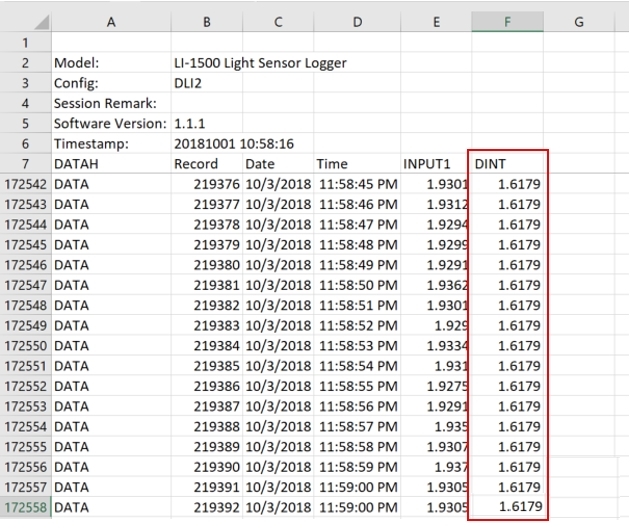The height and width of the screenshot is (530, 630).
Task: Select column E header
Action: [436, 22]
